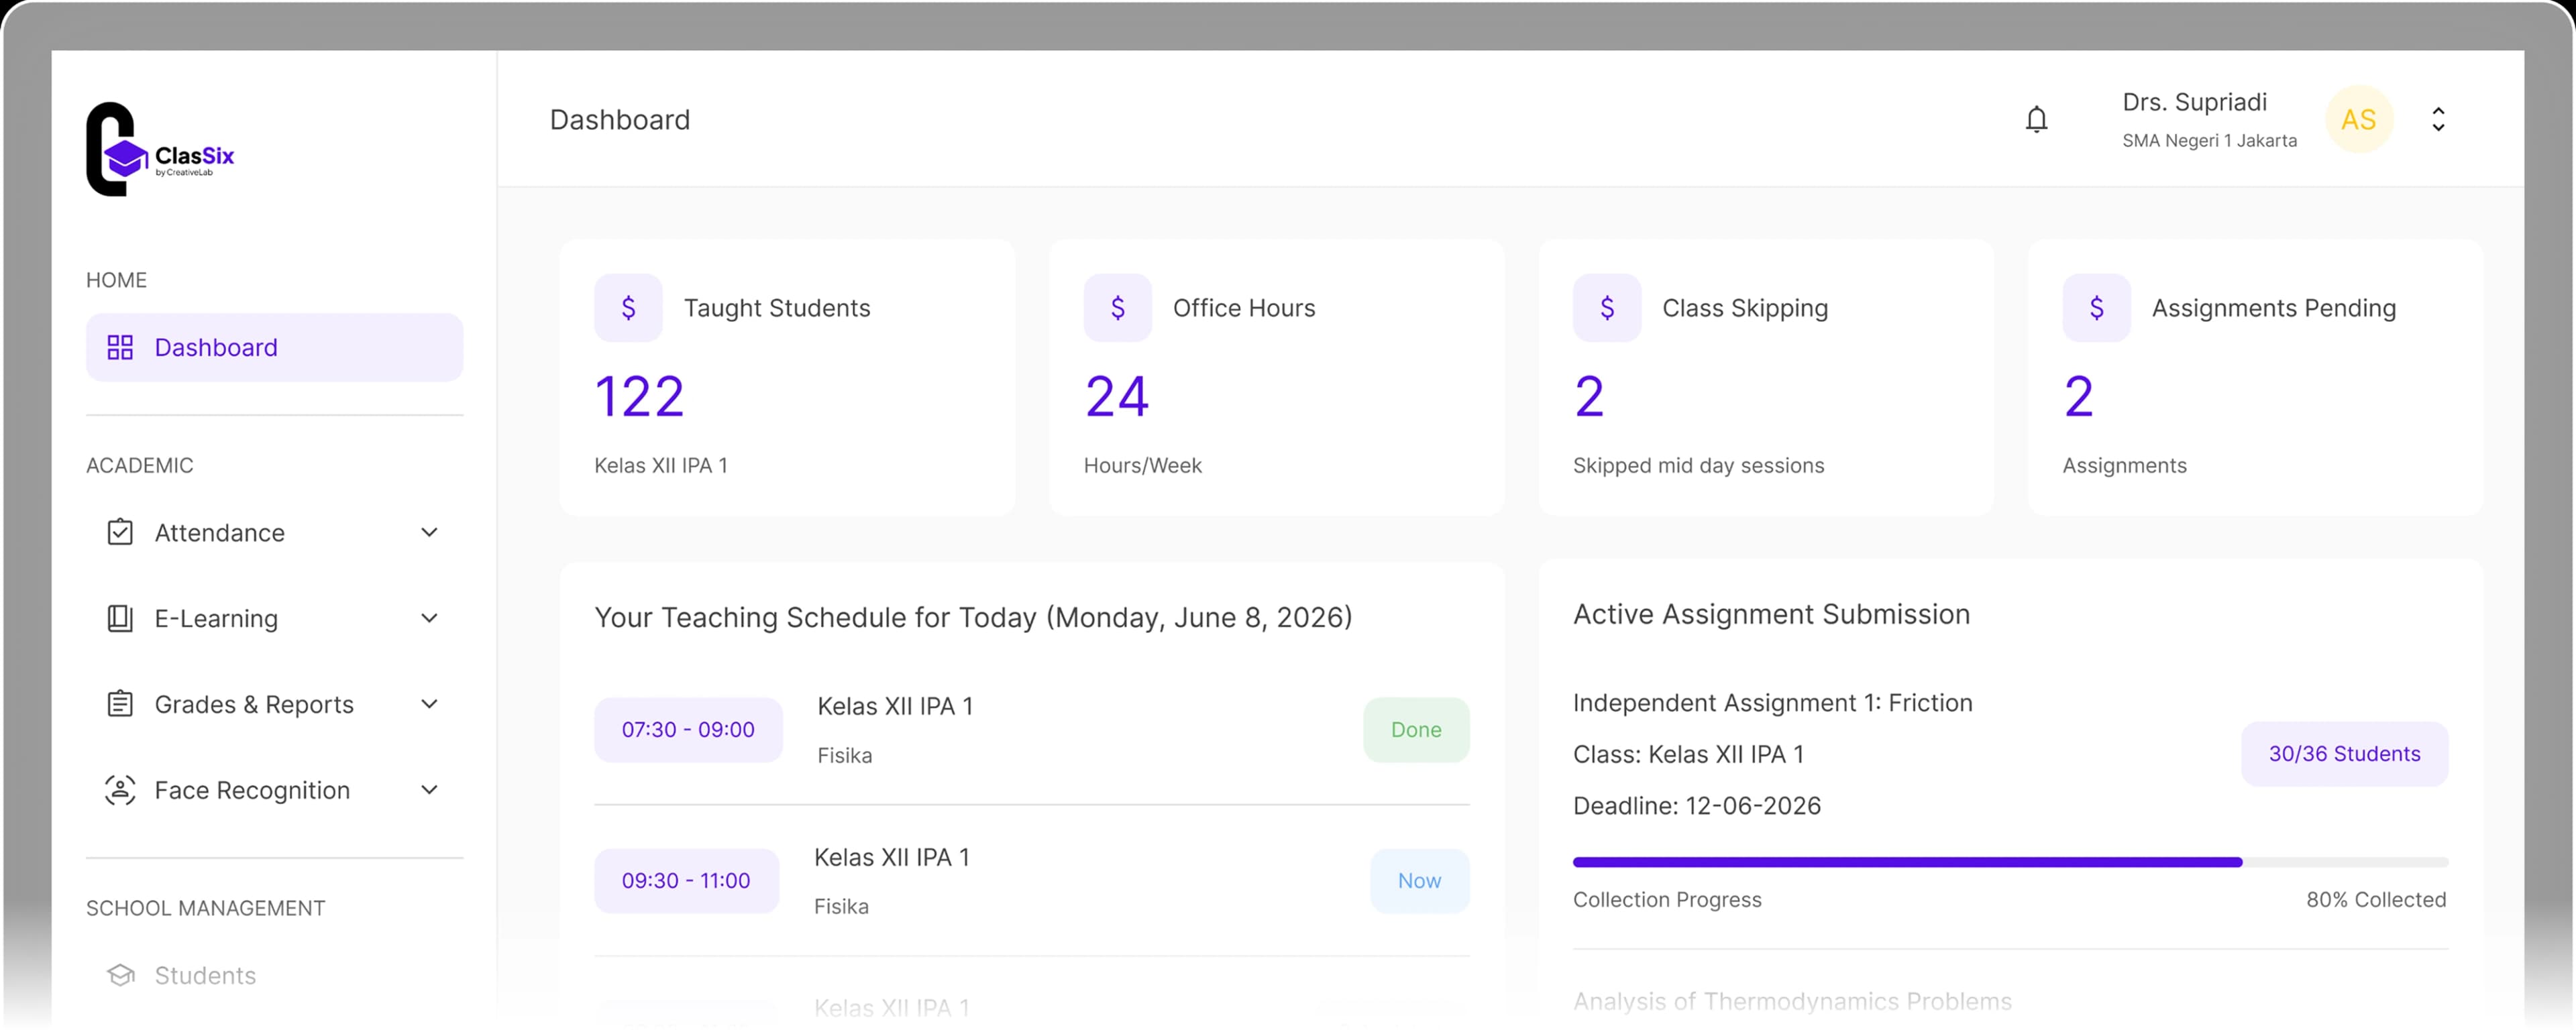This screenshot has width=2576, height=1030.
Task: Open the account switcher arrows
Action: (x=2438, y=120)
